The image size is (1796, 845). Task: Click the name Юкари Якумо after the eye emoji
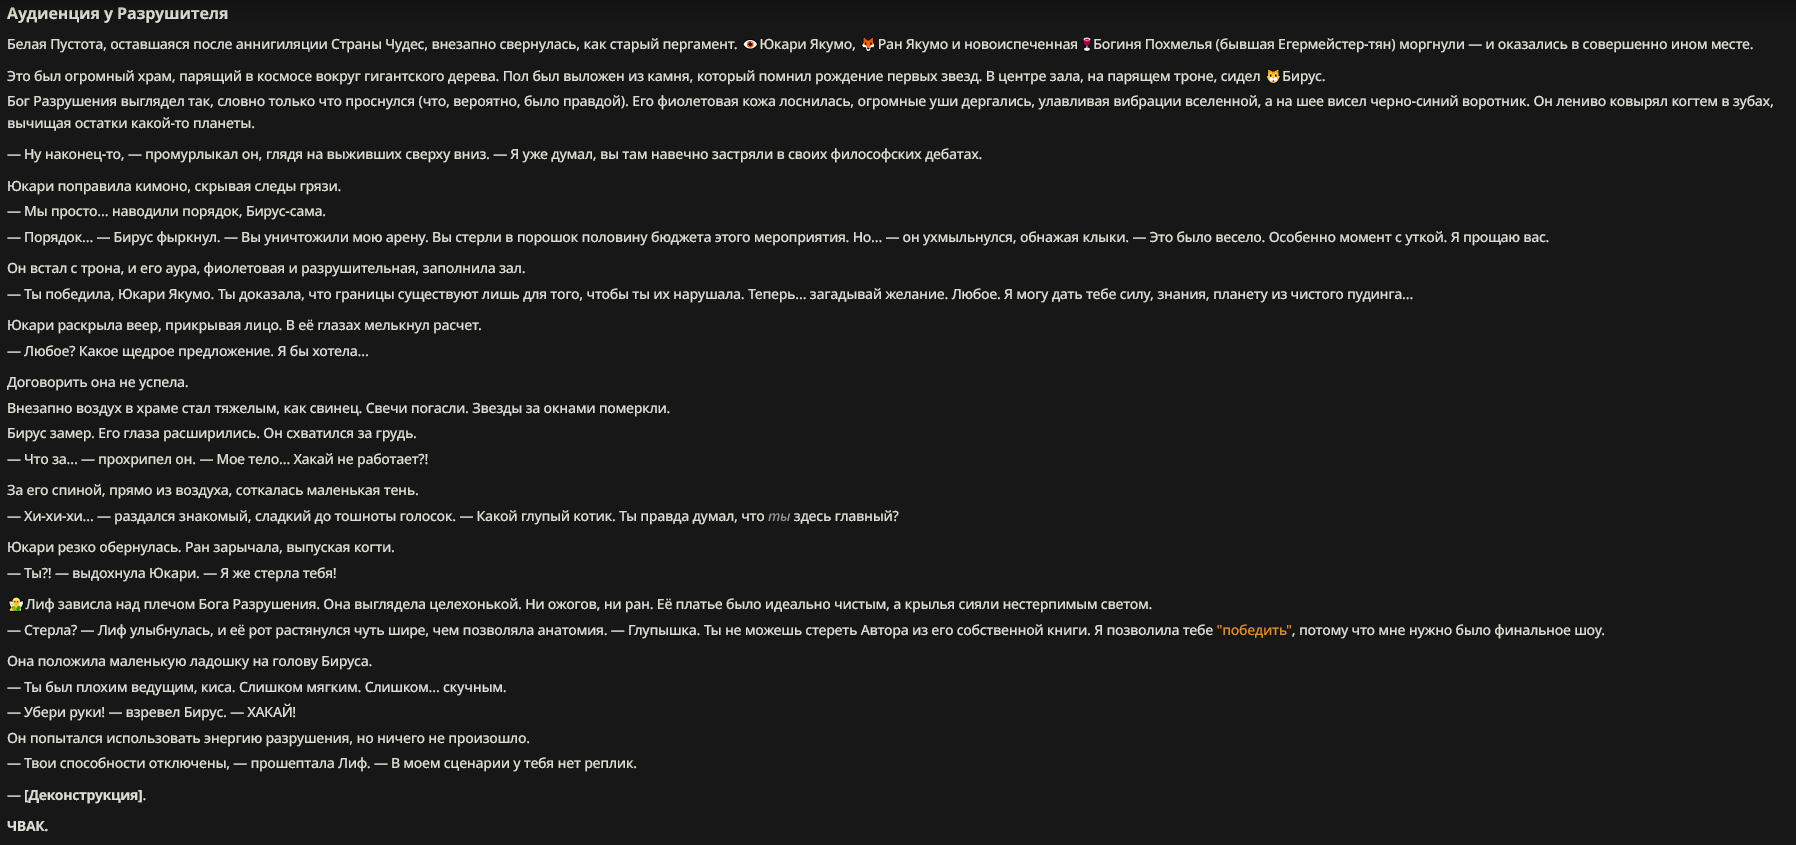coord(806,44)
